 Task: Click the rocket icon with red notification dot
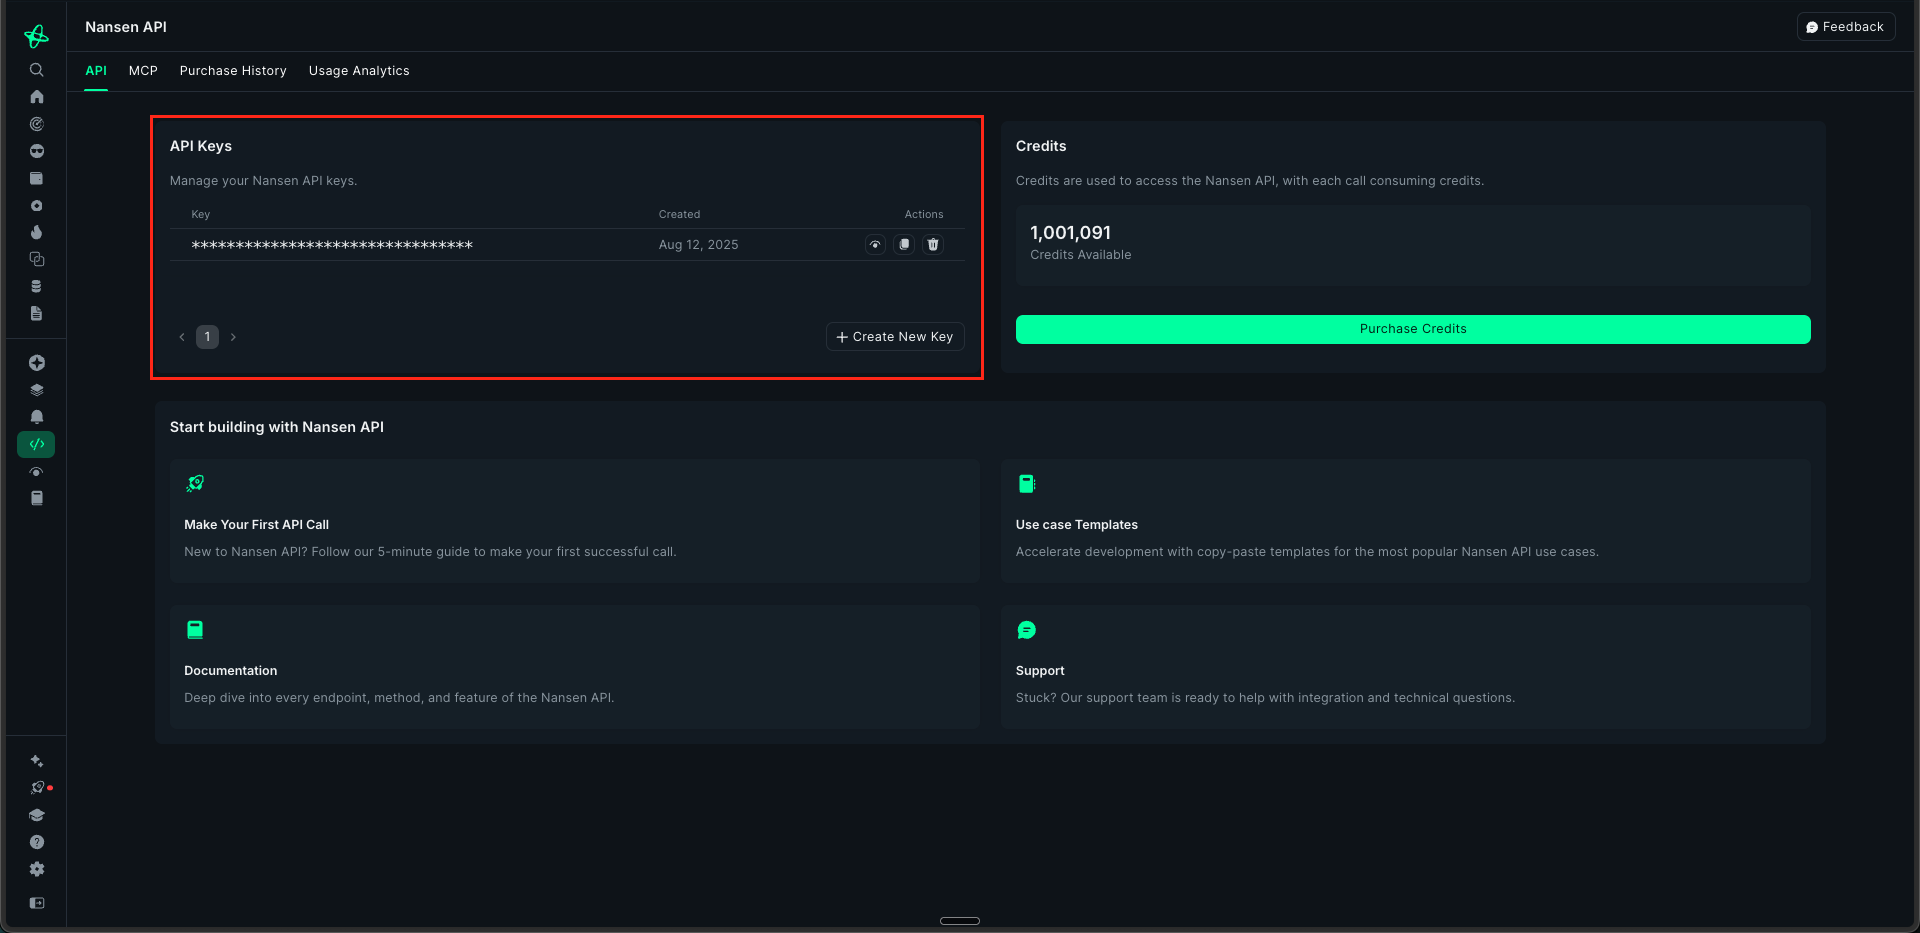click(38, 788)
